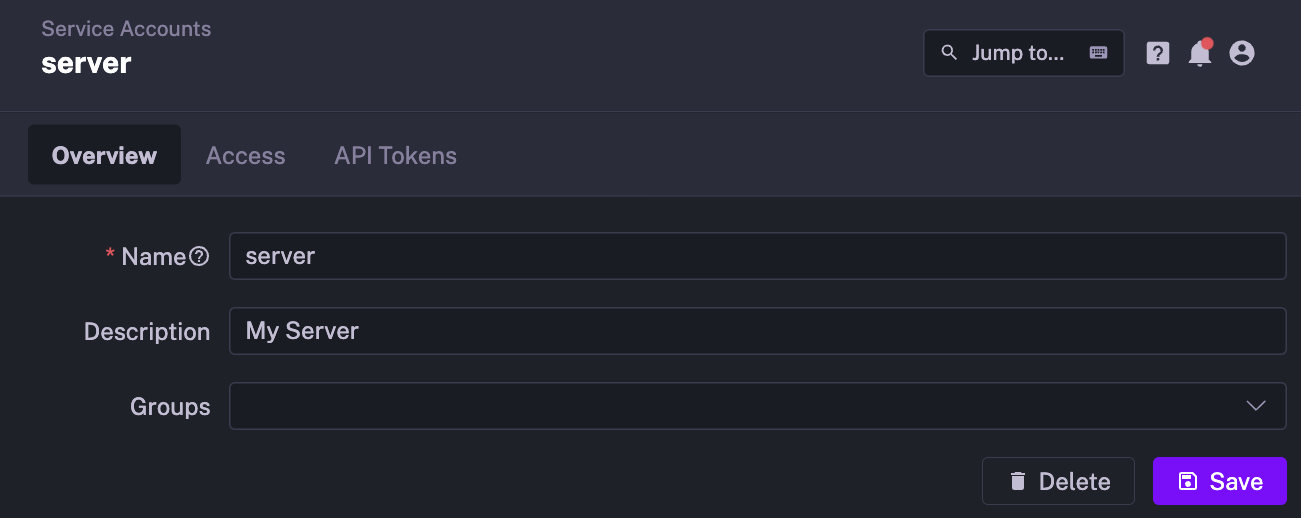Open the Groups selection field
This screenshot has width=1301, height=518.
coord(740,405)
